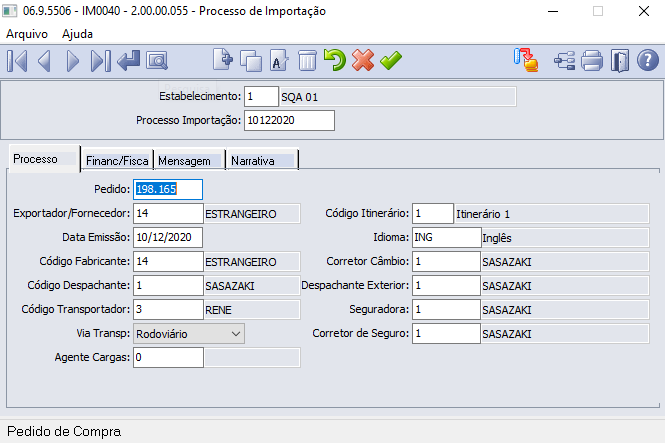The image size is (665, 443).
Task: Add a new record icon
Action: point(223,60)
